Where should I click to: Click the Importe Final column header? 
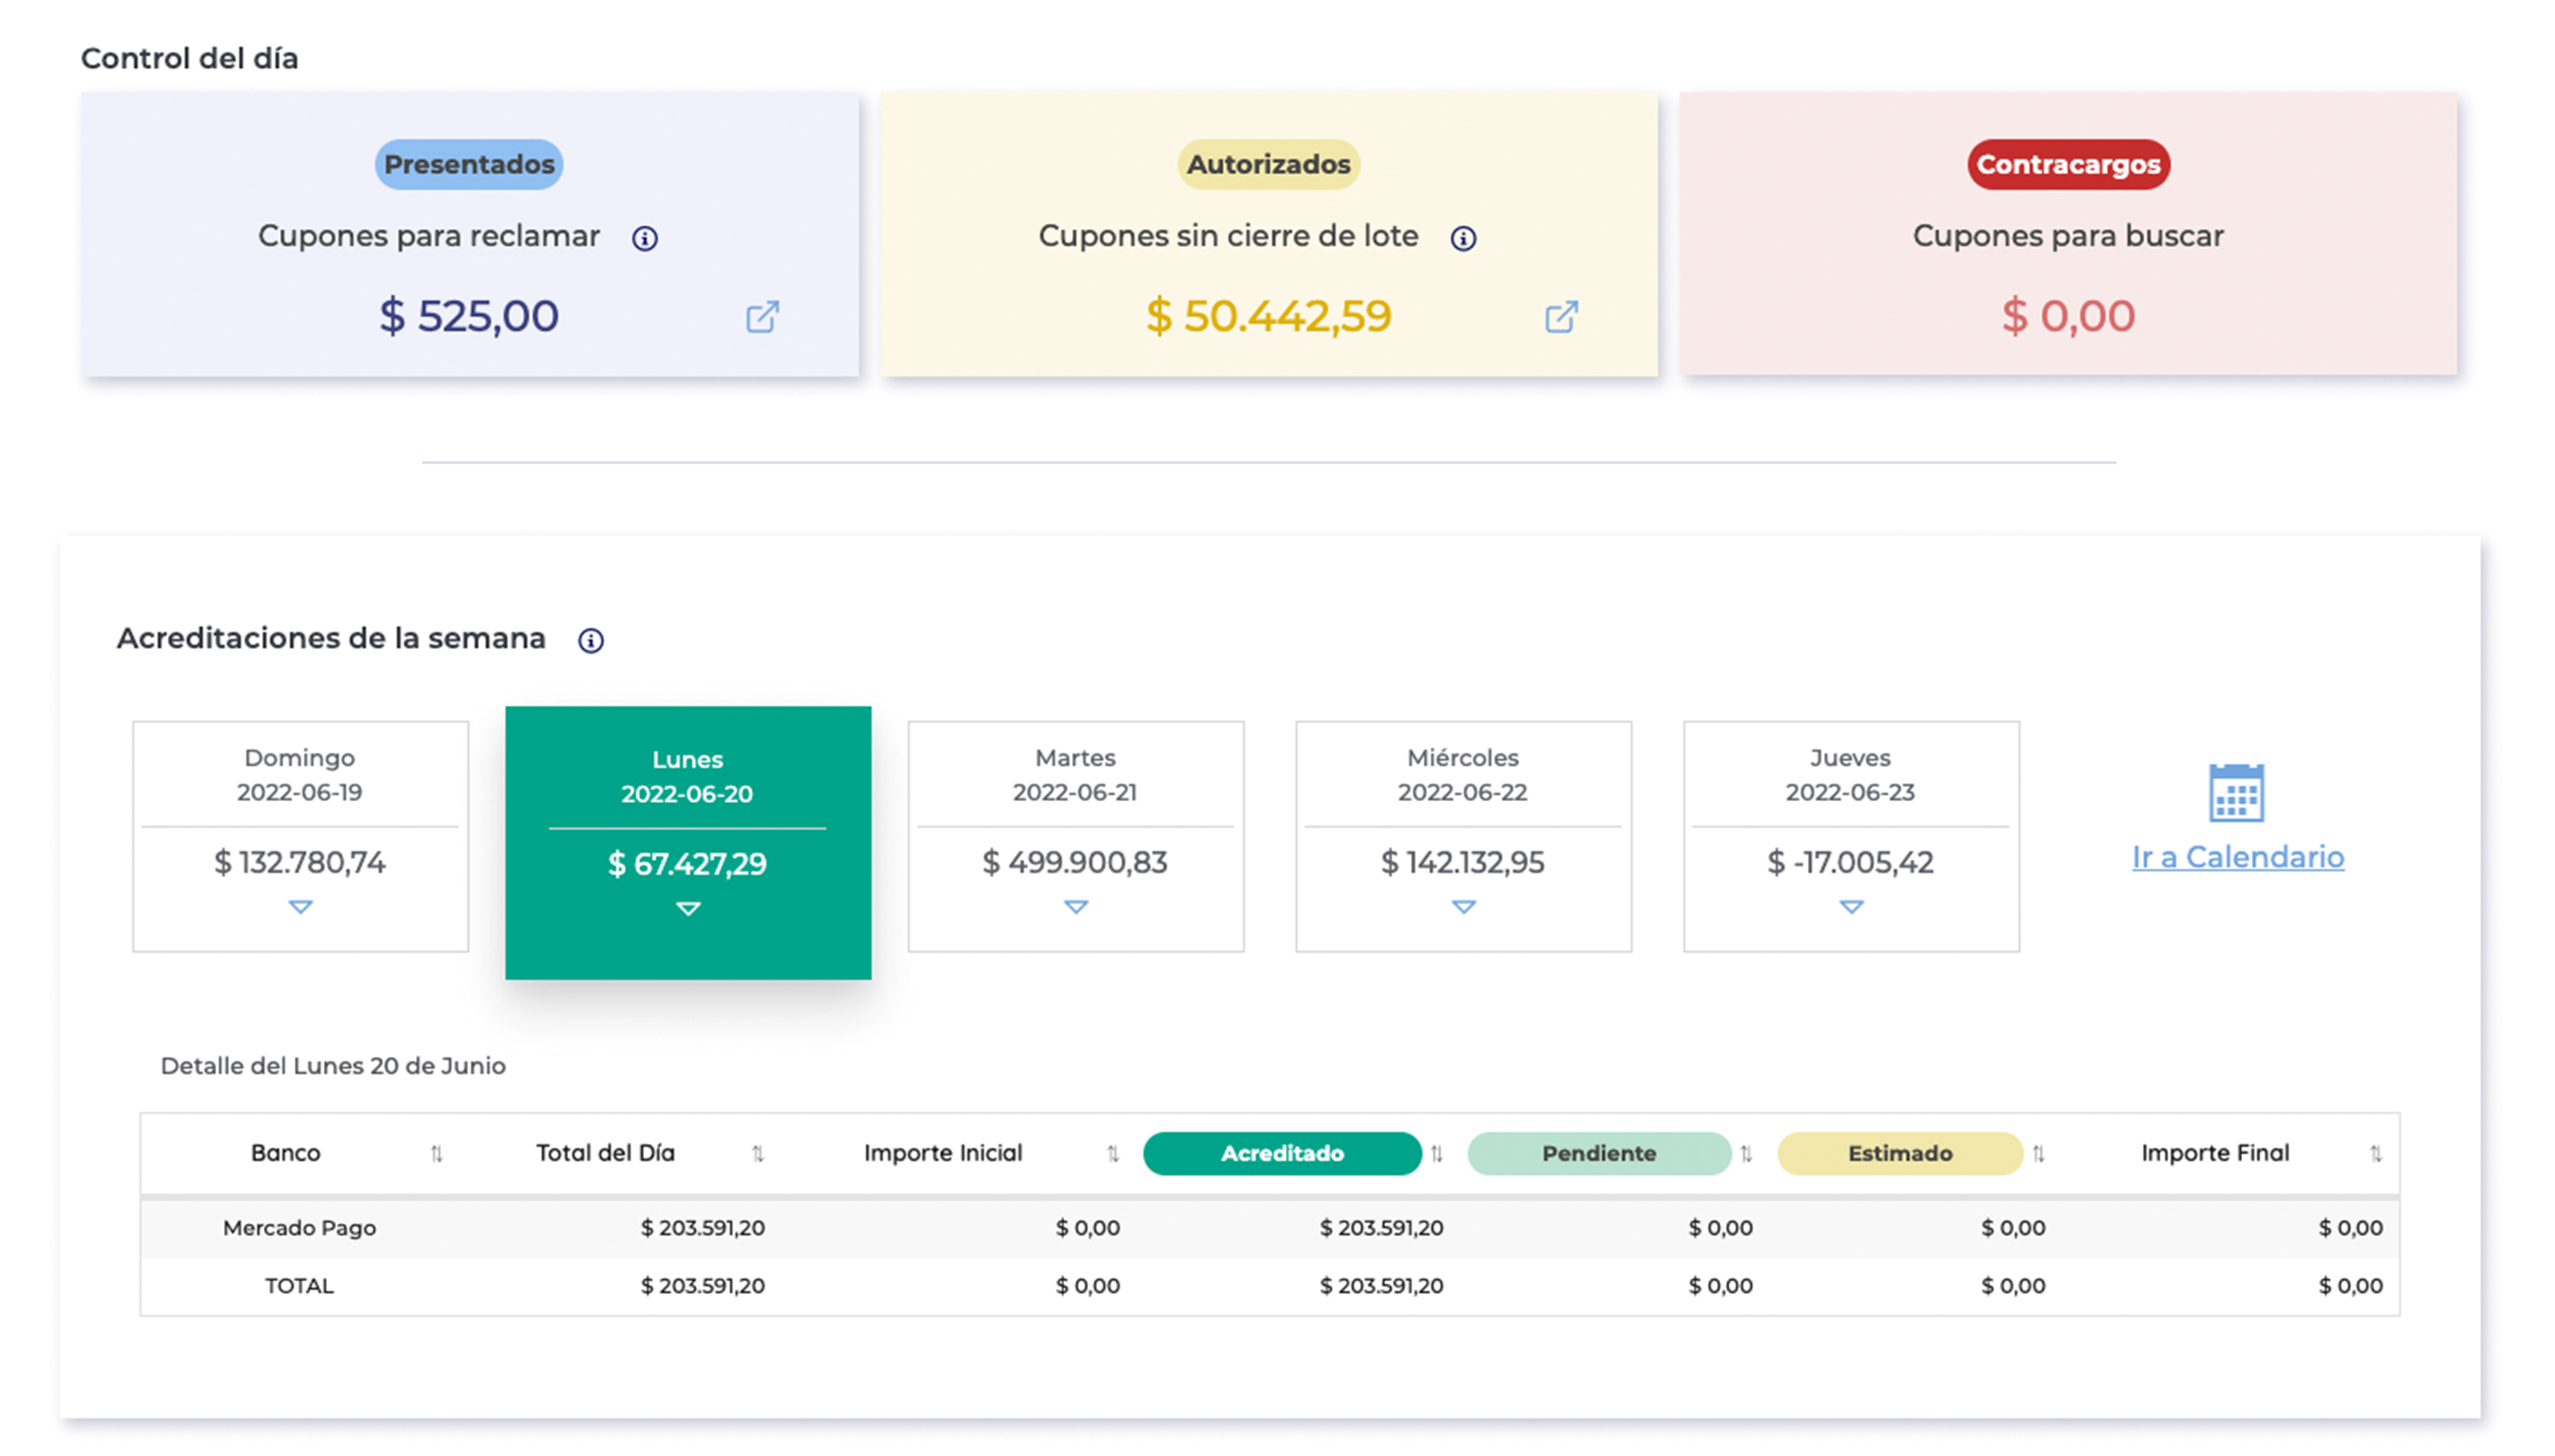(2215, 1153)
